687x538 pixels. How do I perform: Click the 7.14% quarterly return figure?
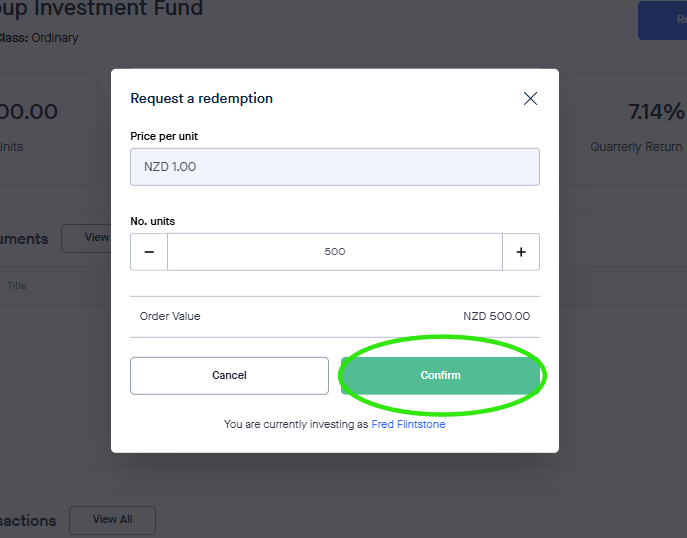pyautogui.click(x=655, y=111)
